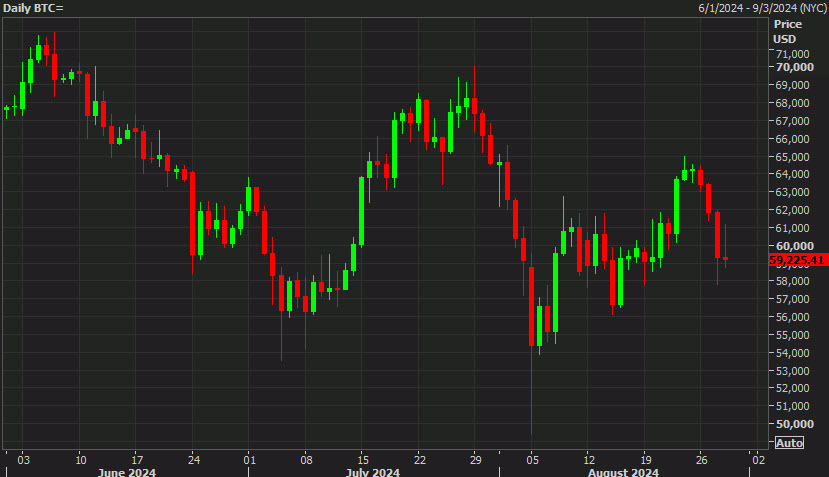
Task: Click the '12' date label under August
Action: (589, 460)
